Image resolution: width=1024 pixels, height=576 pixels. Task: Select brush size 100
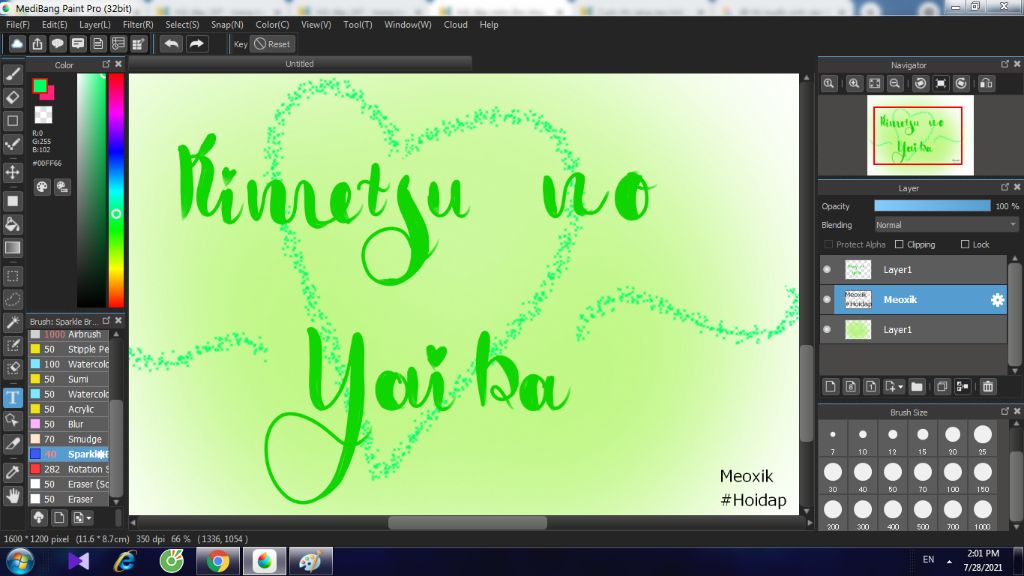pos(953,475)
